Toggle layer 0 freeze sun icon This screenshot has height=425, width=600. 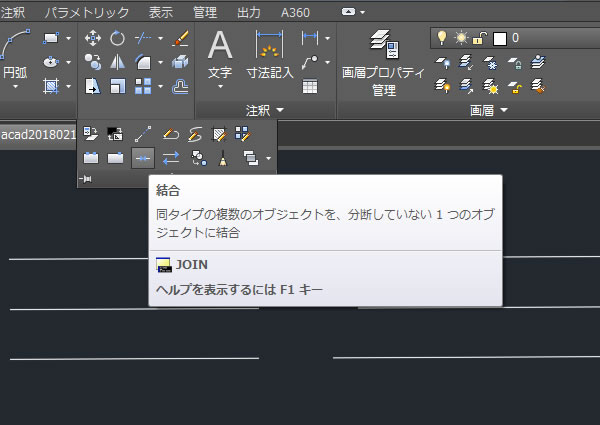(461, 38)
